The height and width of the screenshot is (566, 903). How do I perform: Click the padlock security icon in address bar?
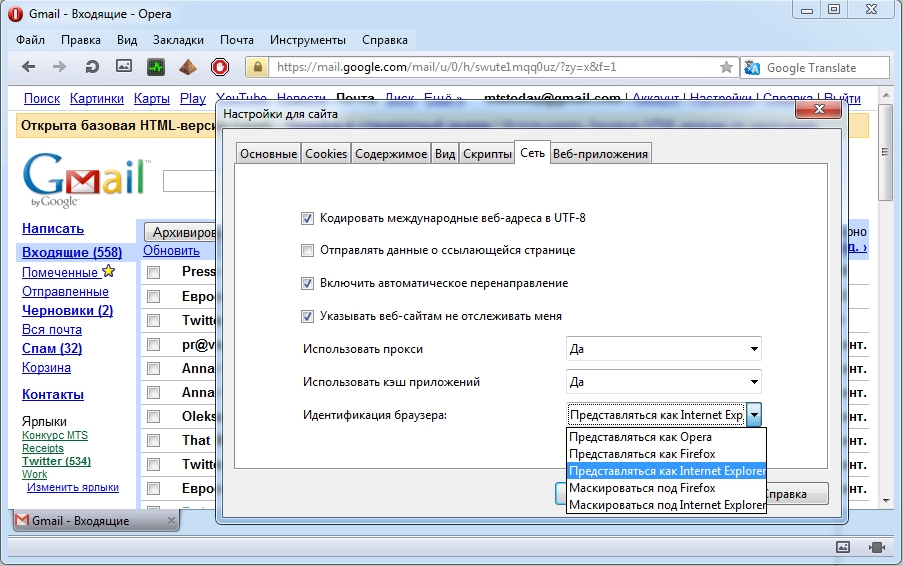pyautogui.click(x=258, y=68)
